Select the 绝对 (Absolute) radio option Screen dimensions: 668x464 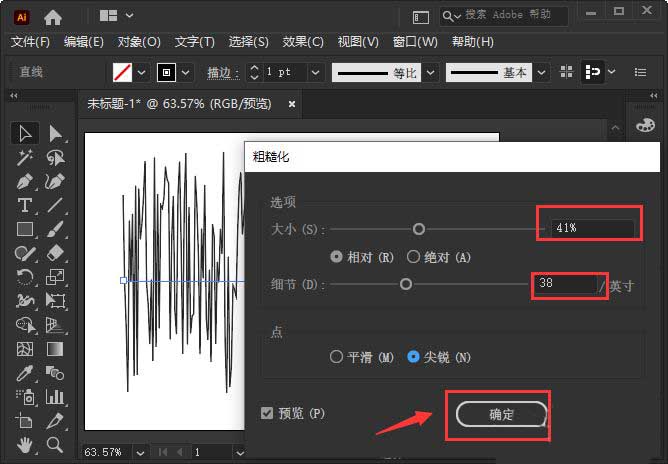click(x=413, y=257)
